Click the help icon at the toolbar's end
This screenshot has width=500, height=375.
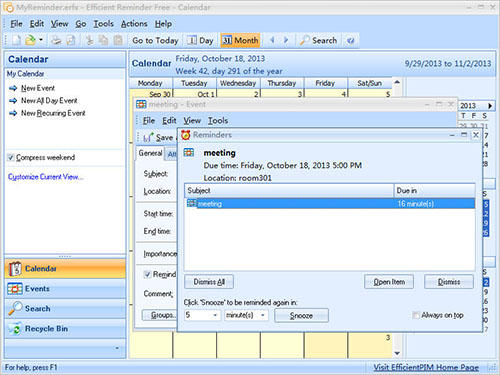(350, 41)
